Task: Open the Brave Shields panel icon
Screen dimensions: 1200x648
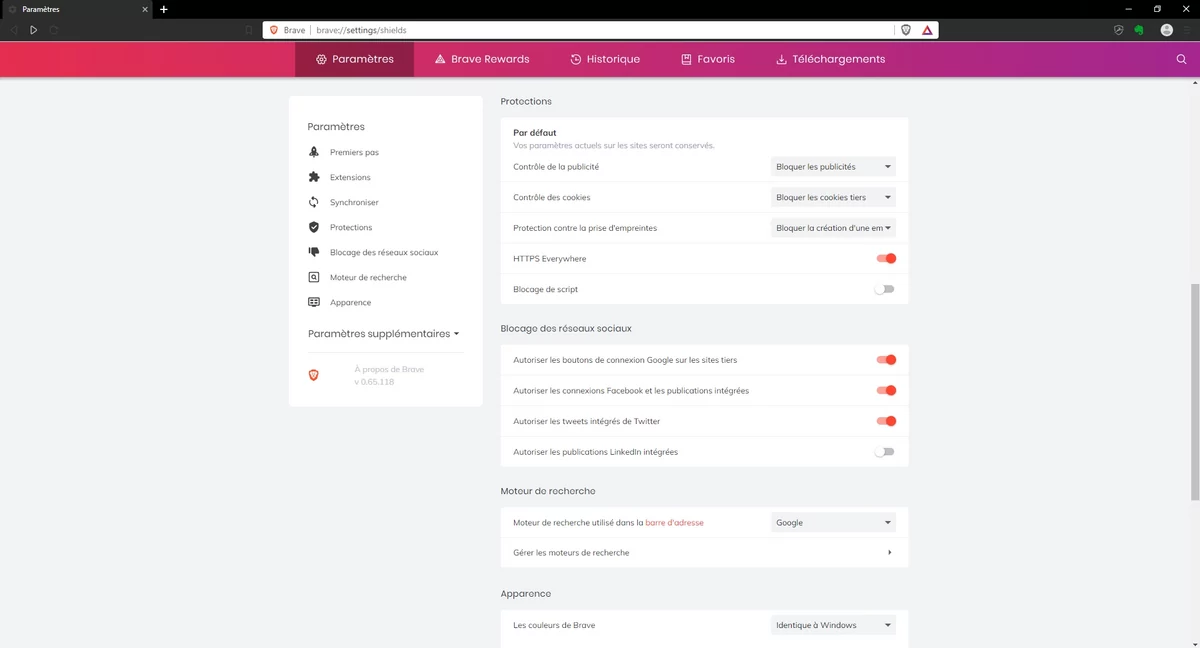Action: [906, 30]
